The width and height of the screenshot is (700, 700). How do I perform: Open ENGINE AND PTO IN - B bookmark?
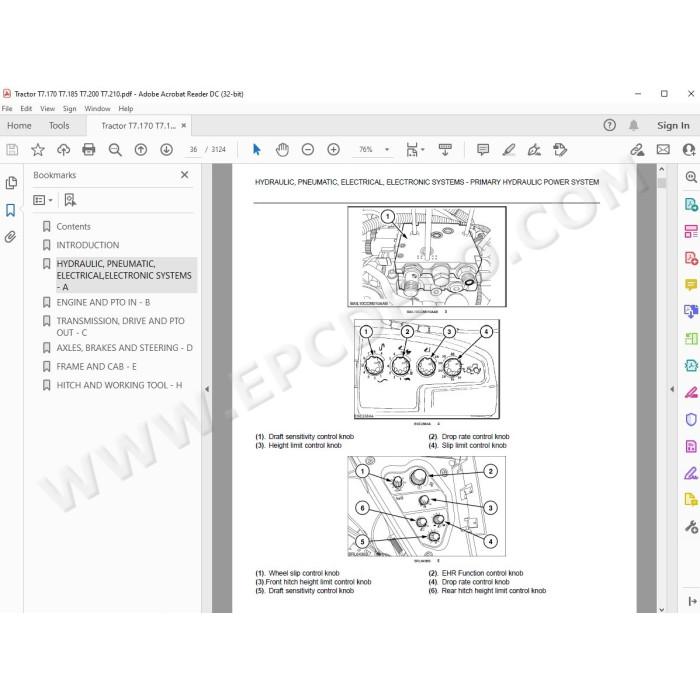(x=103, y=303)
